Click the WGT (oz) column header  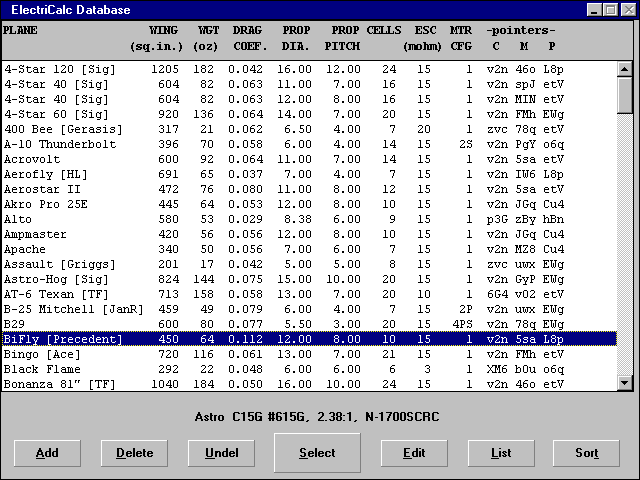click(x=206, y=38)
